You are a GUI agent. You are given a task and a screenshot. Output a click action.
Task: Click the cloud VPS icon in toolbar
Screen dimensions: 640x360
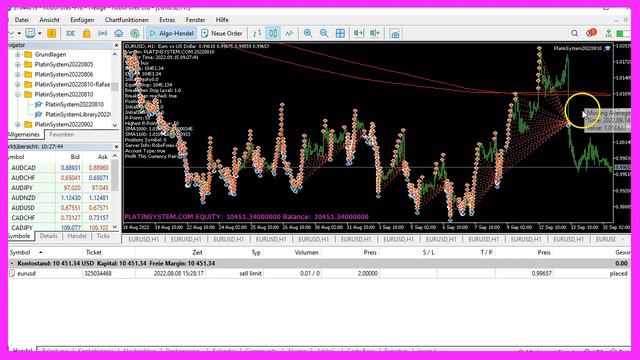(x=119, y=33)
